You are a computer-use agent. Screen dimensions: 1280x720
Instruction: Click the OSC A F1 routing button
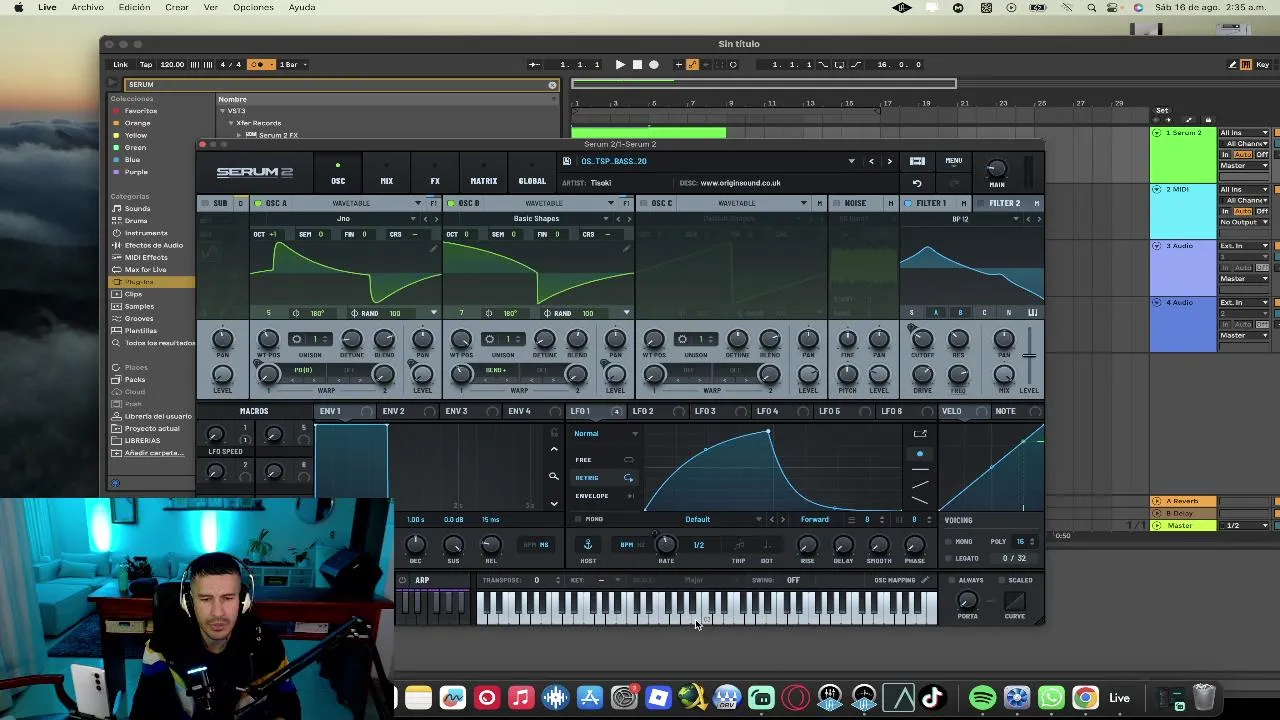coord(433,203)
